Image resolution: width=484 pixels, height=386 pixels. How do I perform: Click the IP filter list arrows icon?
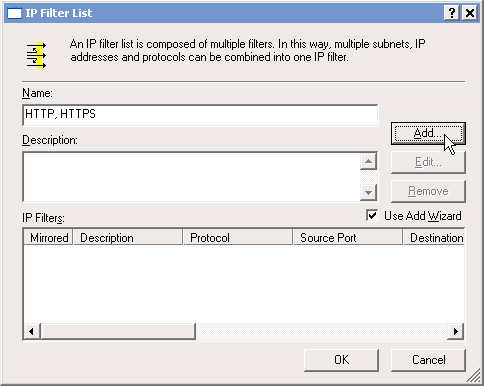36,55
